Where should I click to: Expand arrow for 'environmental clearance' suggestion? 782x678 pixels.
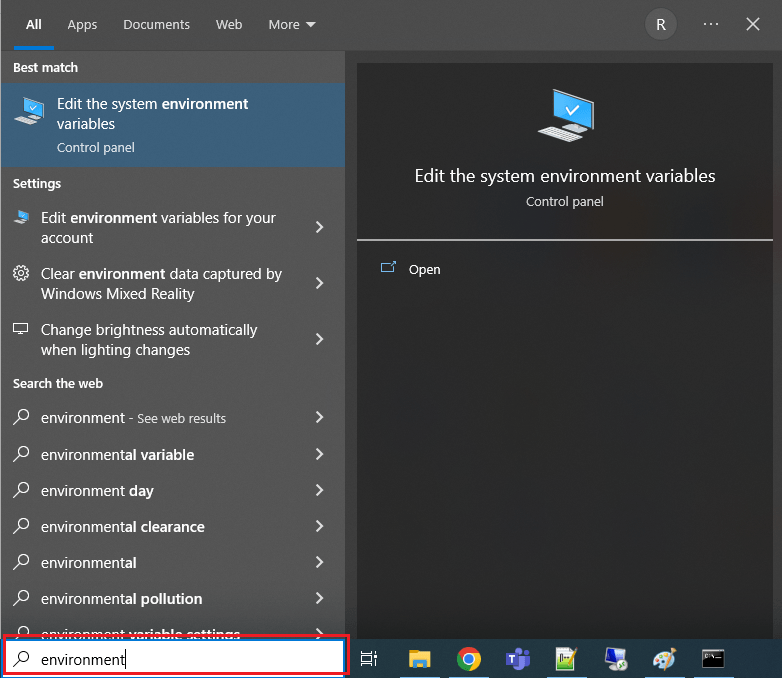coord(320,526)
